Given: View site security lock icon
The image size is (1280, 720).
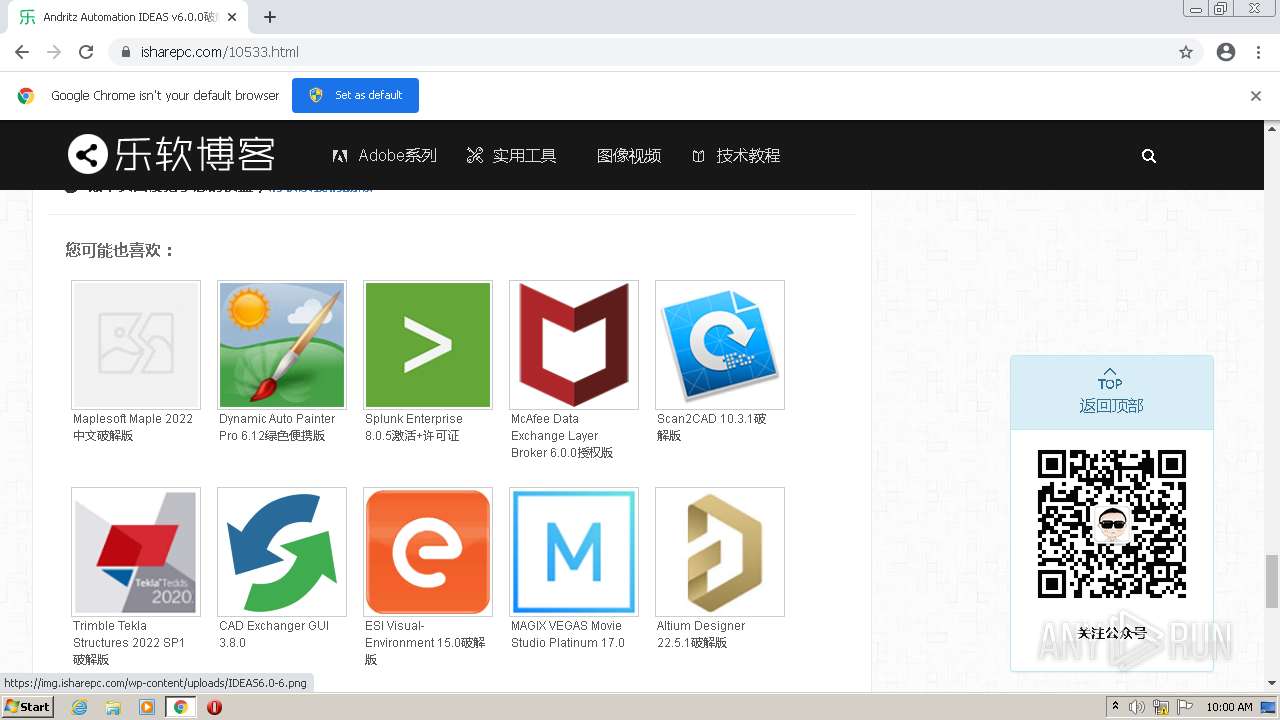Looking at the screenshot, I should click(x=126, y=52).
